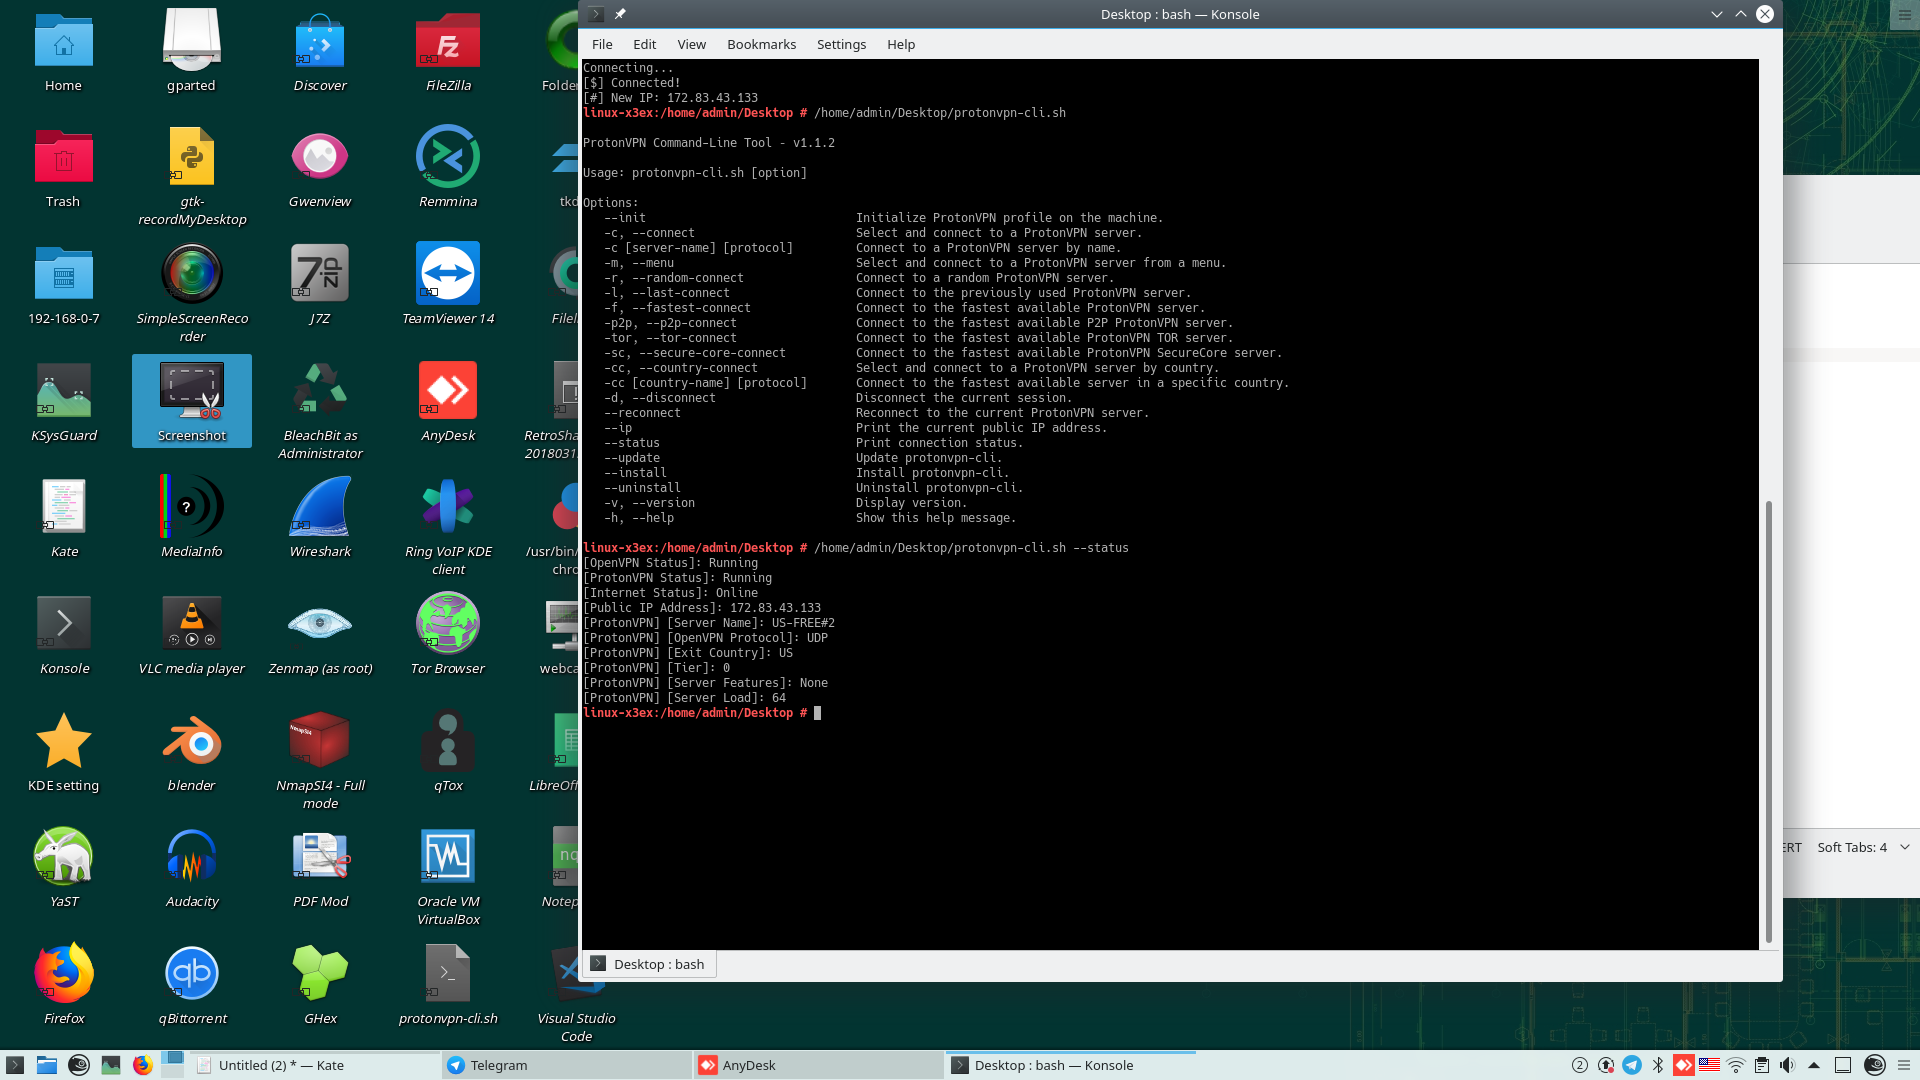Select the Desktop : bash tab

coord(650,964)
